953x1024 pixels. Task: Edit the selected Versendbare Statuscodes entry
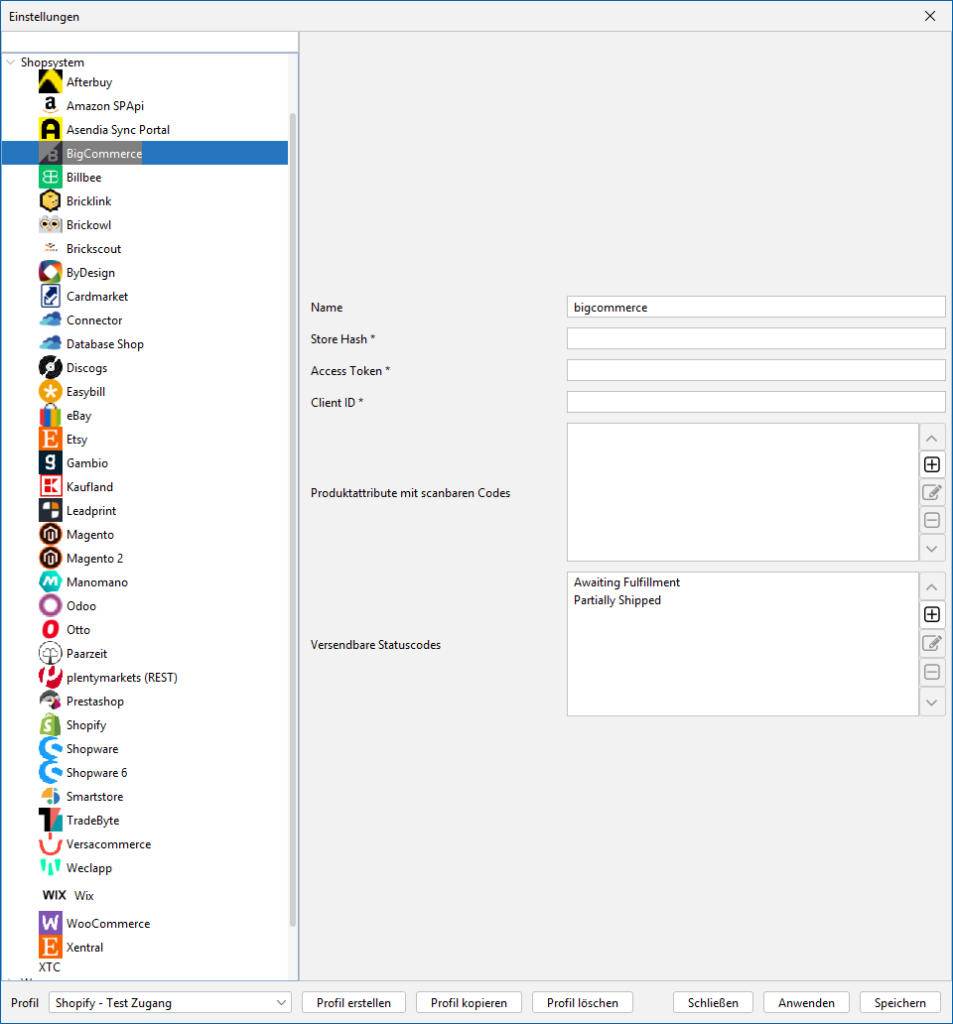click(x=931, y=643)
